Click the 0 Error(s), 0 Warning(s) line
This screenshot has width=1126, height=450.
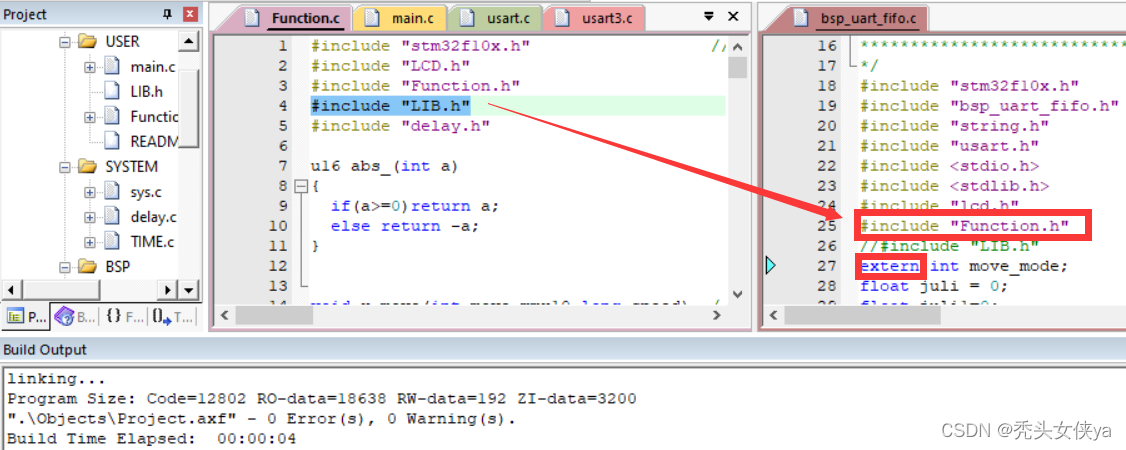click(261, 418)
